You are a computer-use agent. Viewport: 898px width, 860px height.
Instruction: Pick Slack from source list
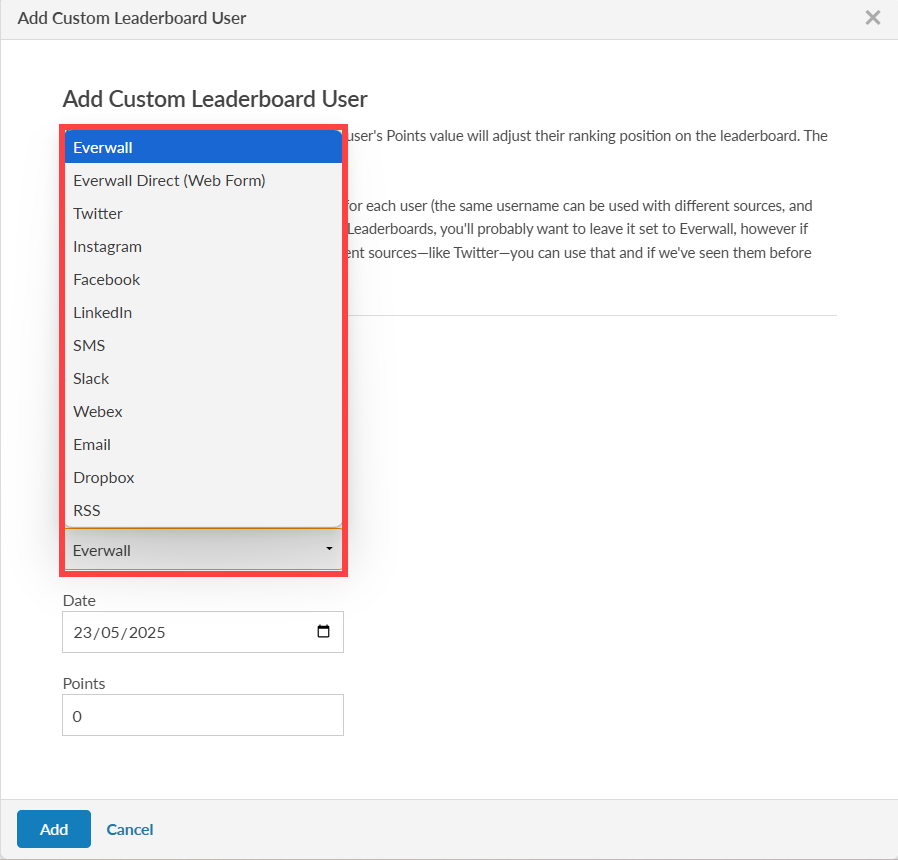point(203,378)
